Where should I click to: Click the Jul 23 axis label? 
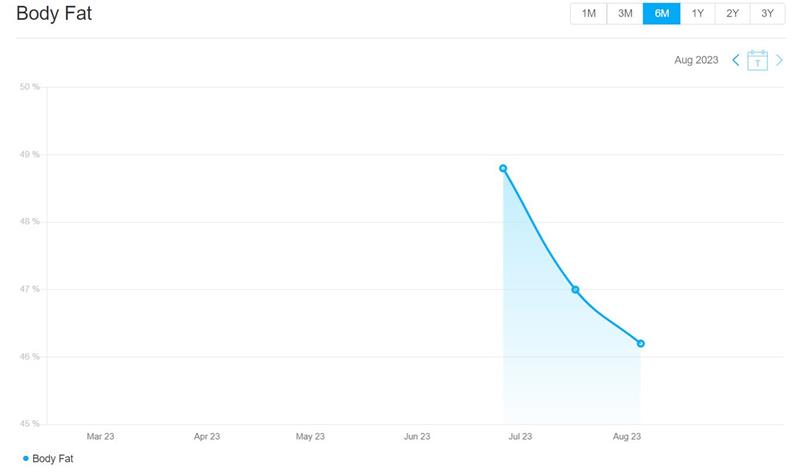pos(520,436)
